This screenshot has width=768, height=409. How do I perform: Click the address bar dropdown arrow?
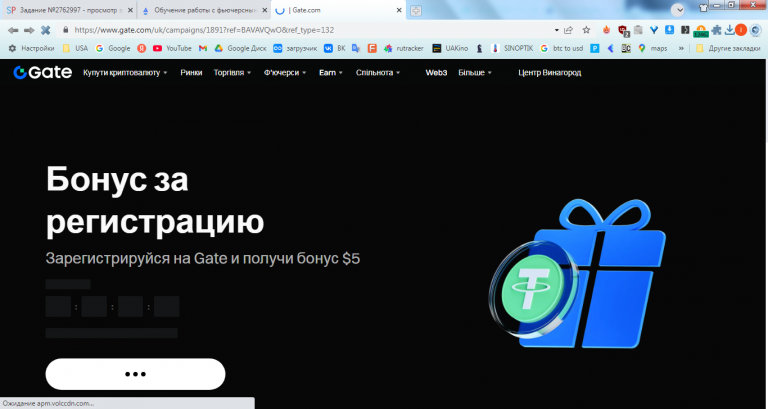click(557, 30)
